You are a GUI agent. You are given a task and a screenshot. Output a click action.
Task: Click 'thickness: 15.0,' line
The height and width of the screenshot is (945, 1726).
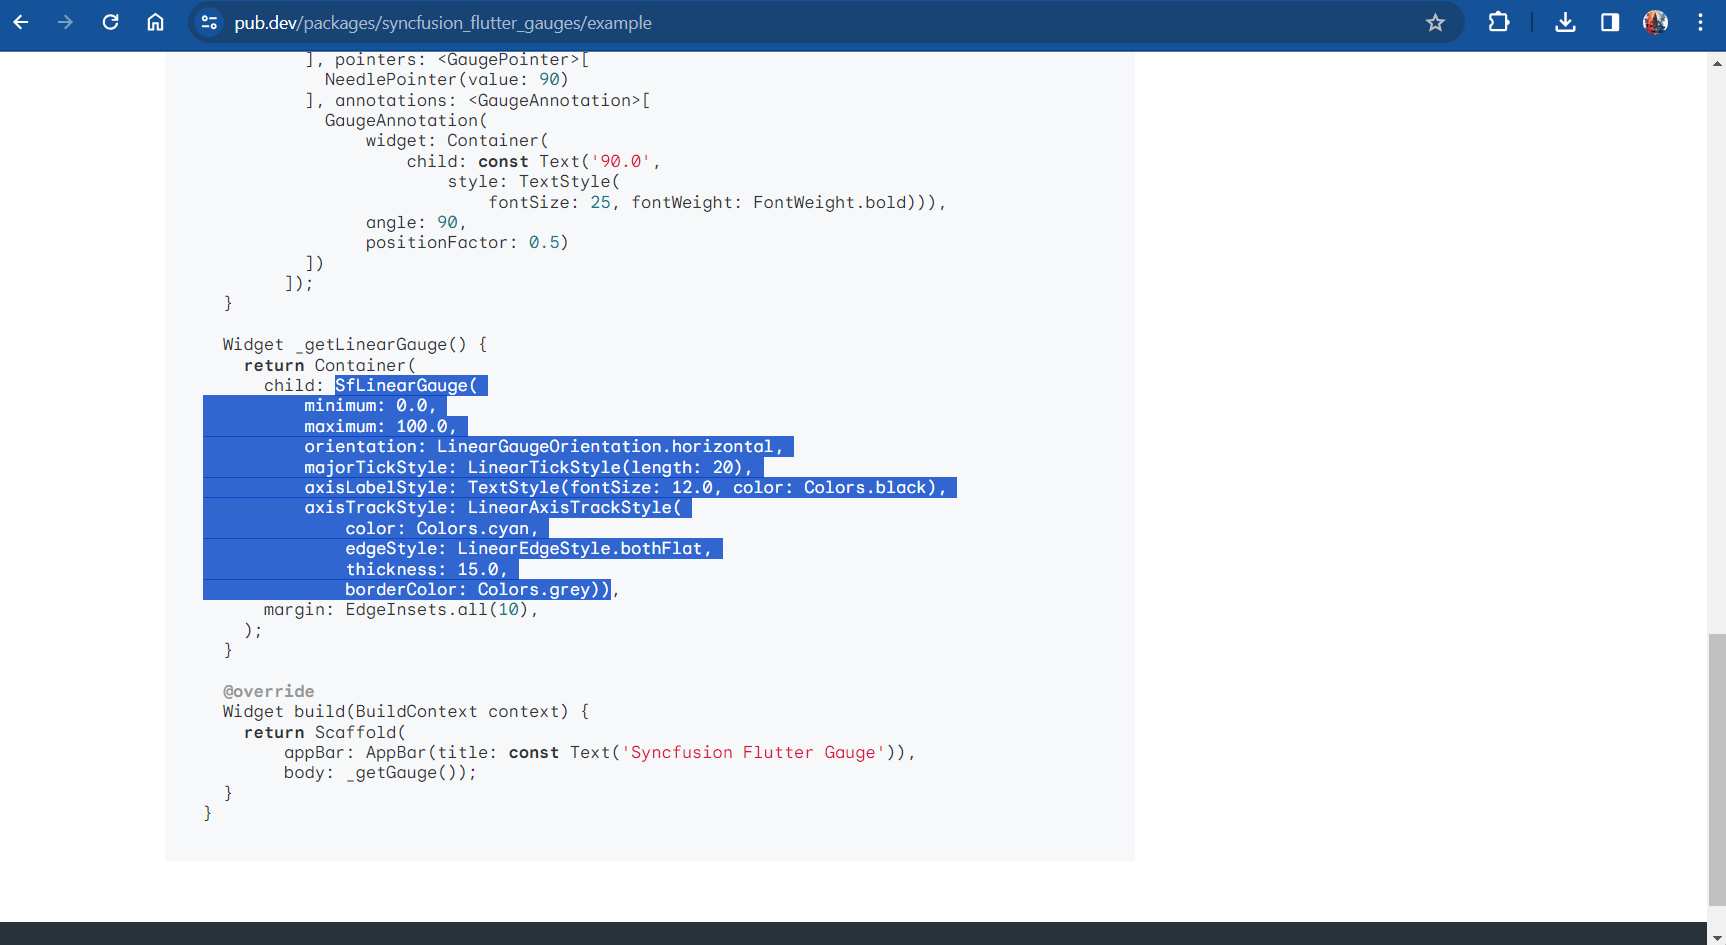pyautogui.click(x=427, y=570)
